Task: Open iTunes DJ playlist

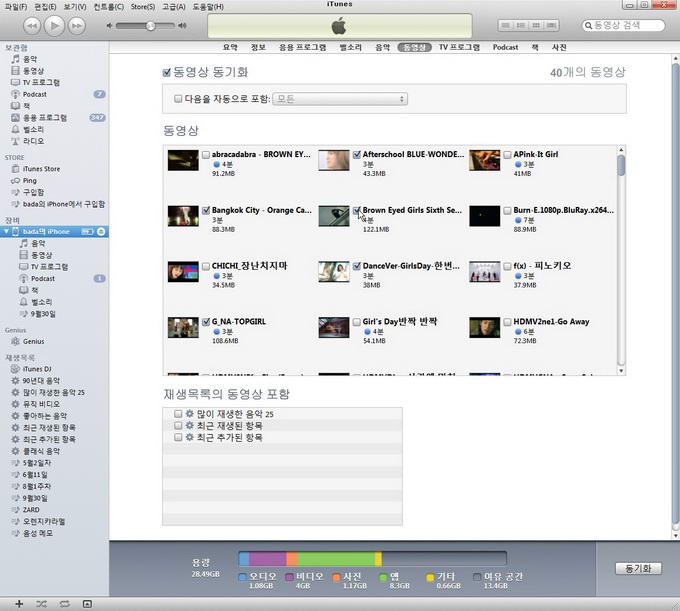Action: pos(36,369)
